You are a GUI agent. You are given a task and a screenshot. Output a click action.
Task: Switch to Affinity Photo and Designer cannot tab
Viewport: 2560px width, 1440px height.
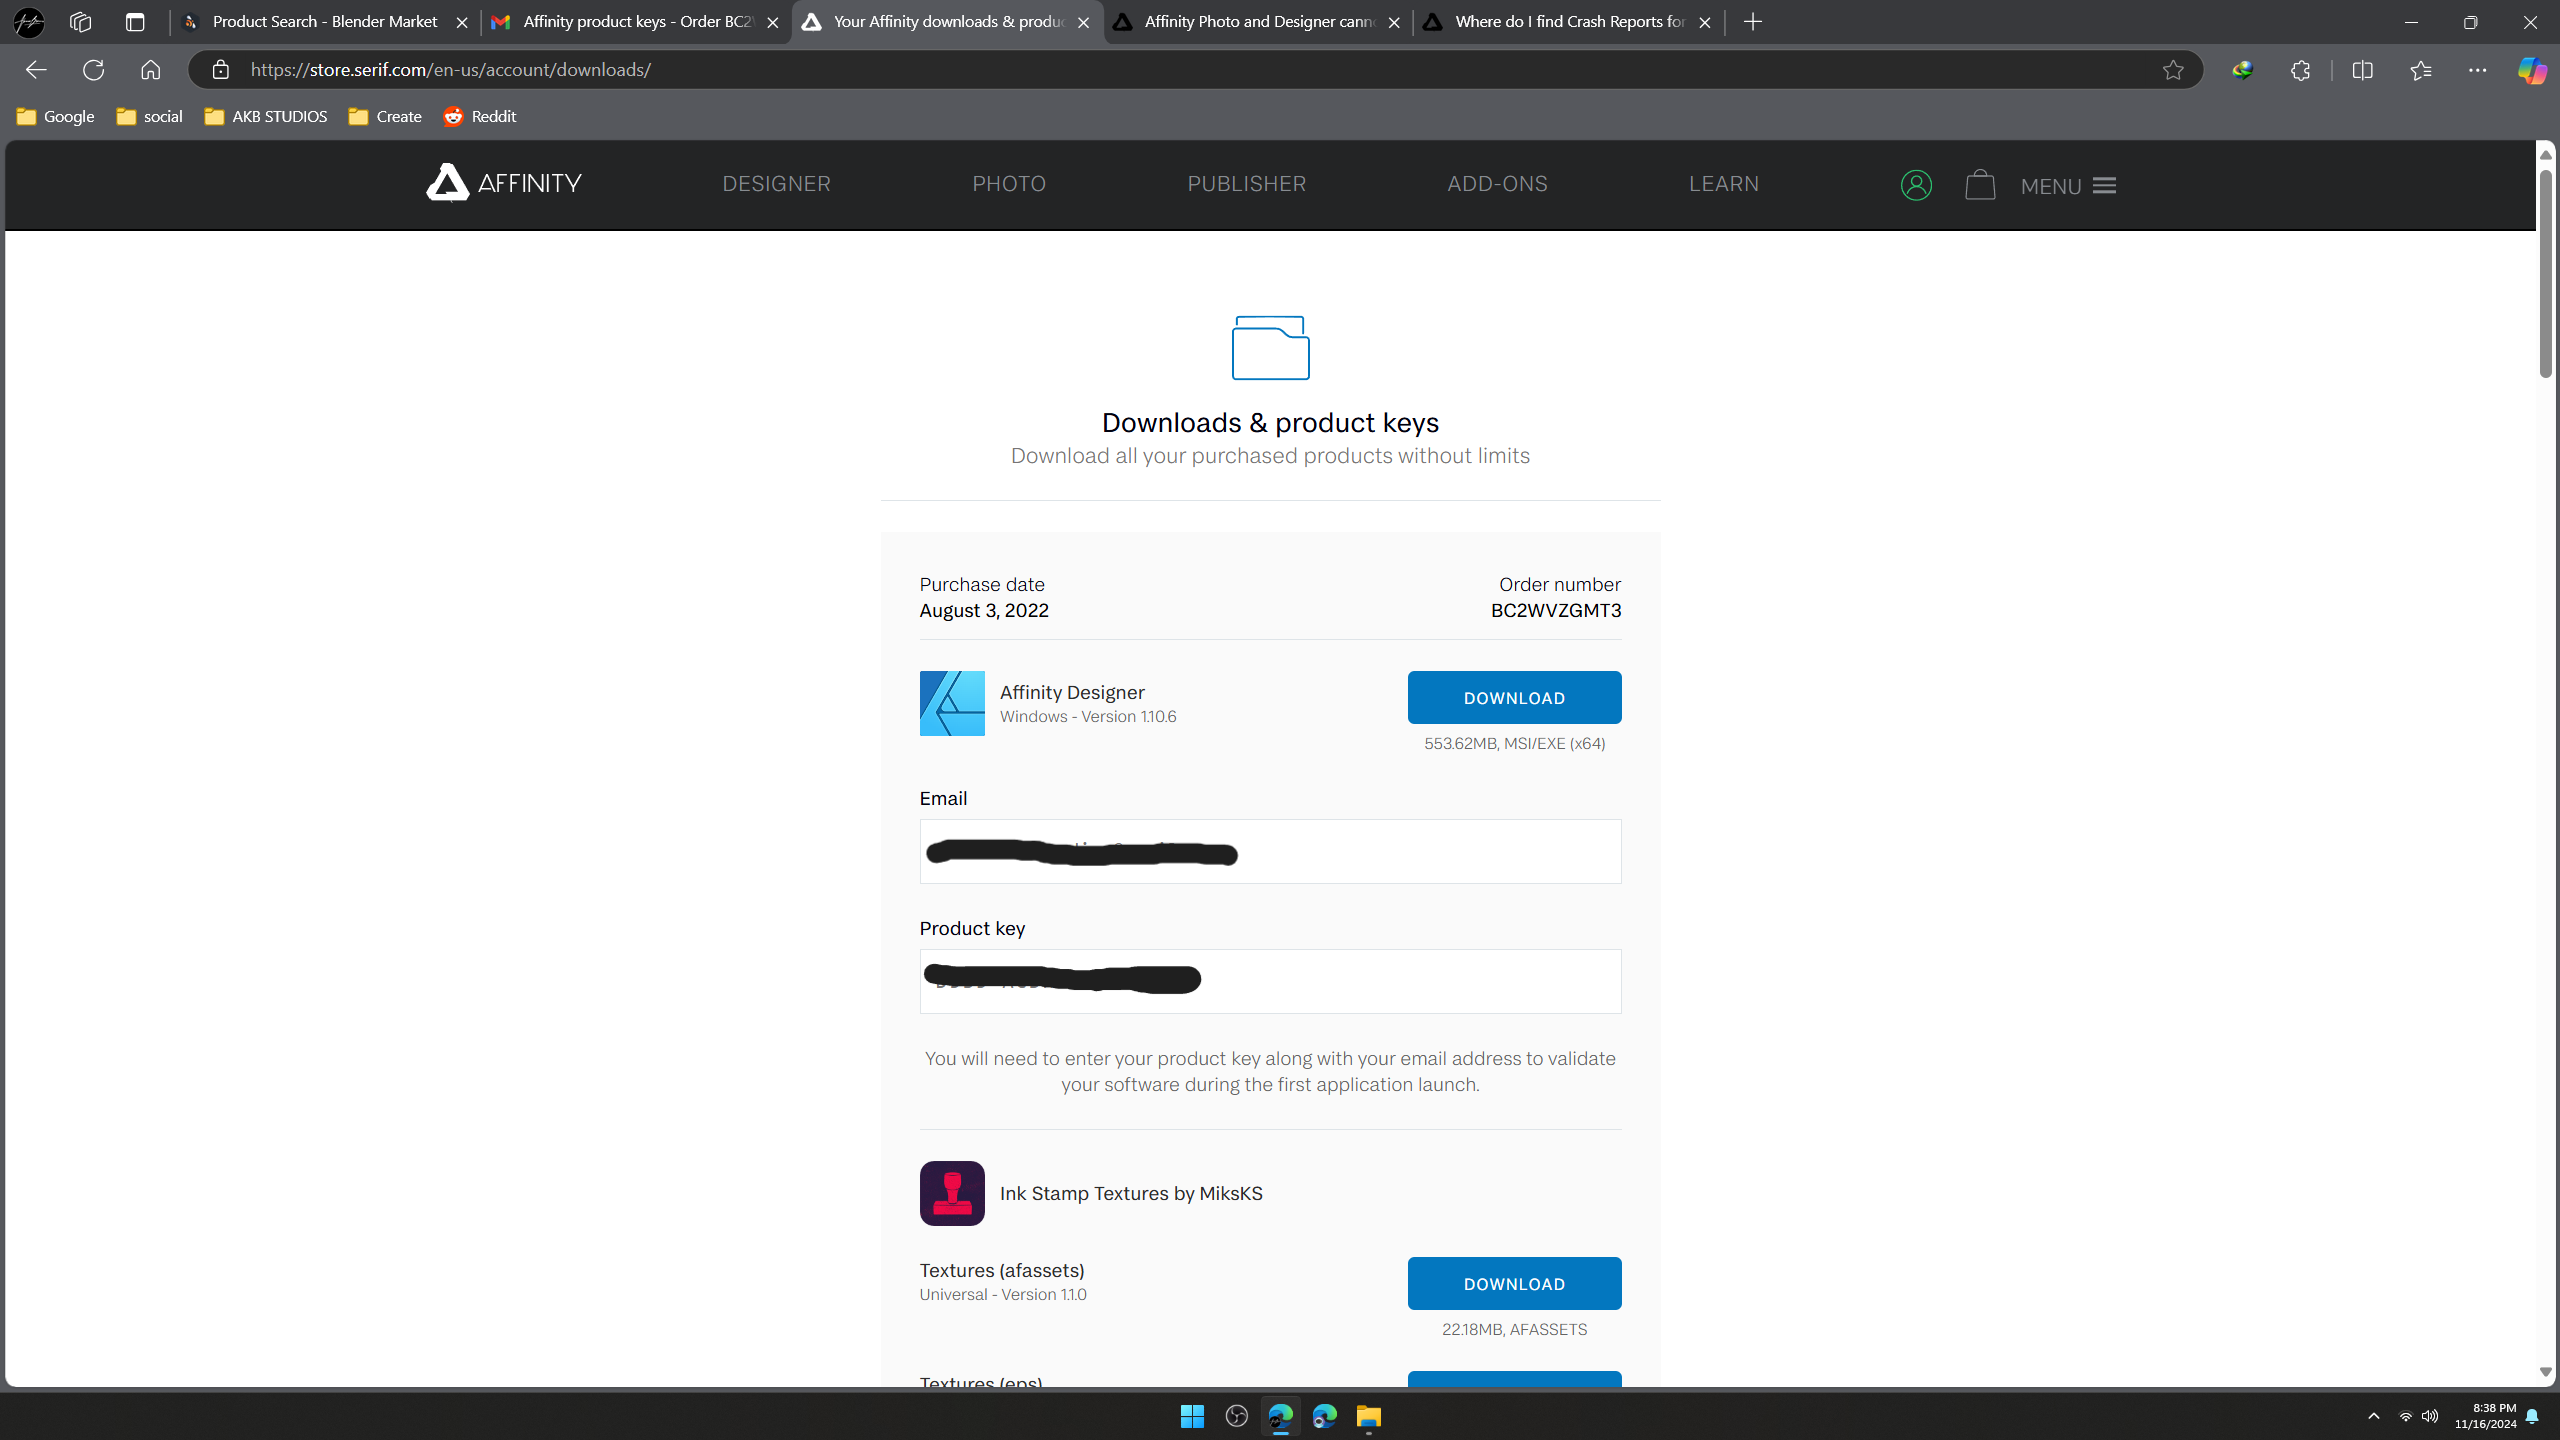(1257, 22)
